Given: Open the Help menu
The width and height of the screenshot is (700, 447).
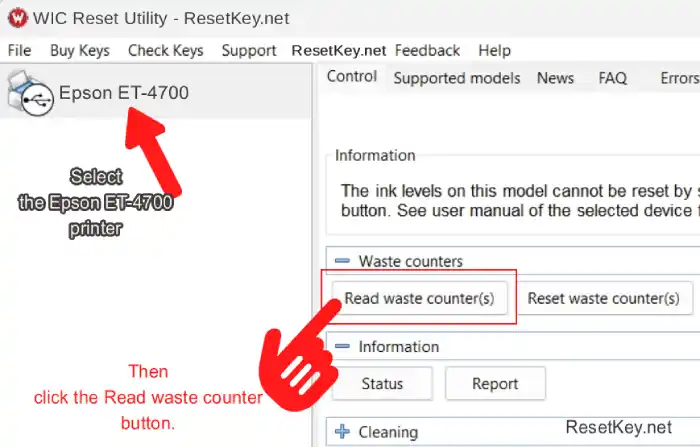Looking at the screenshot, I should coord(495,50).
